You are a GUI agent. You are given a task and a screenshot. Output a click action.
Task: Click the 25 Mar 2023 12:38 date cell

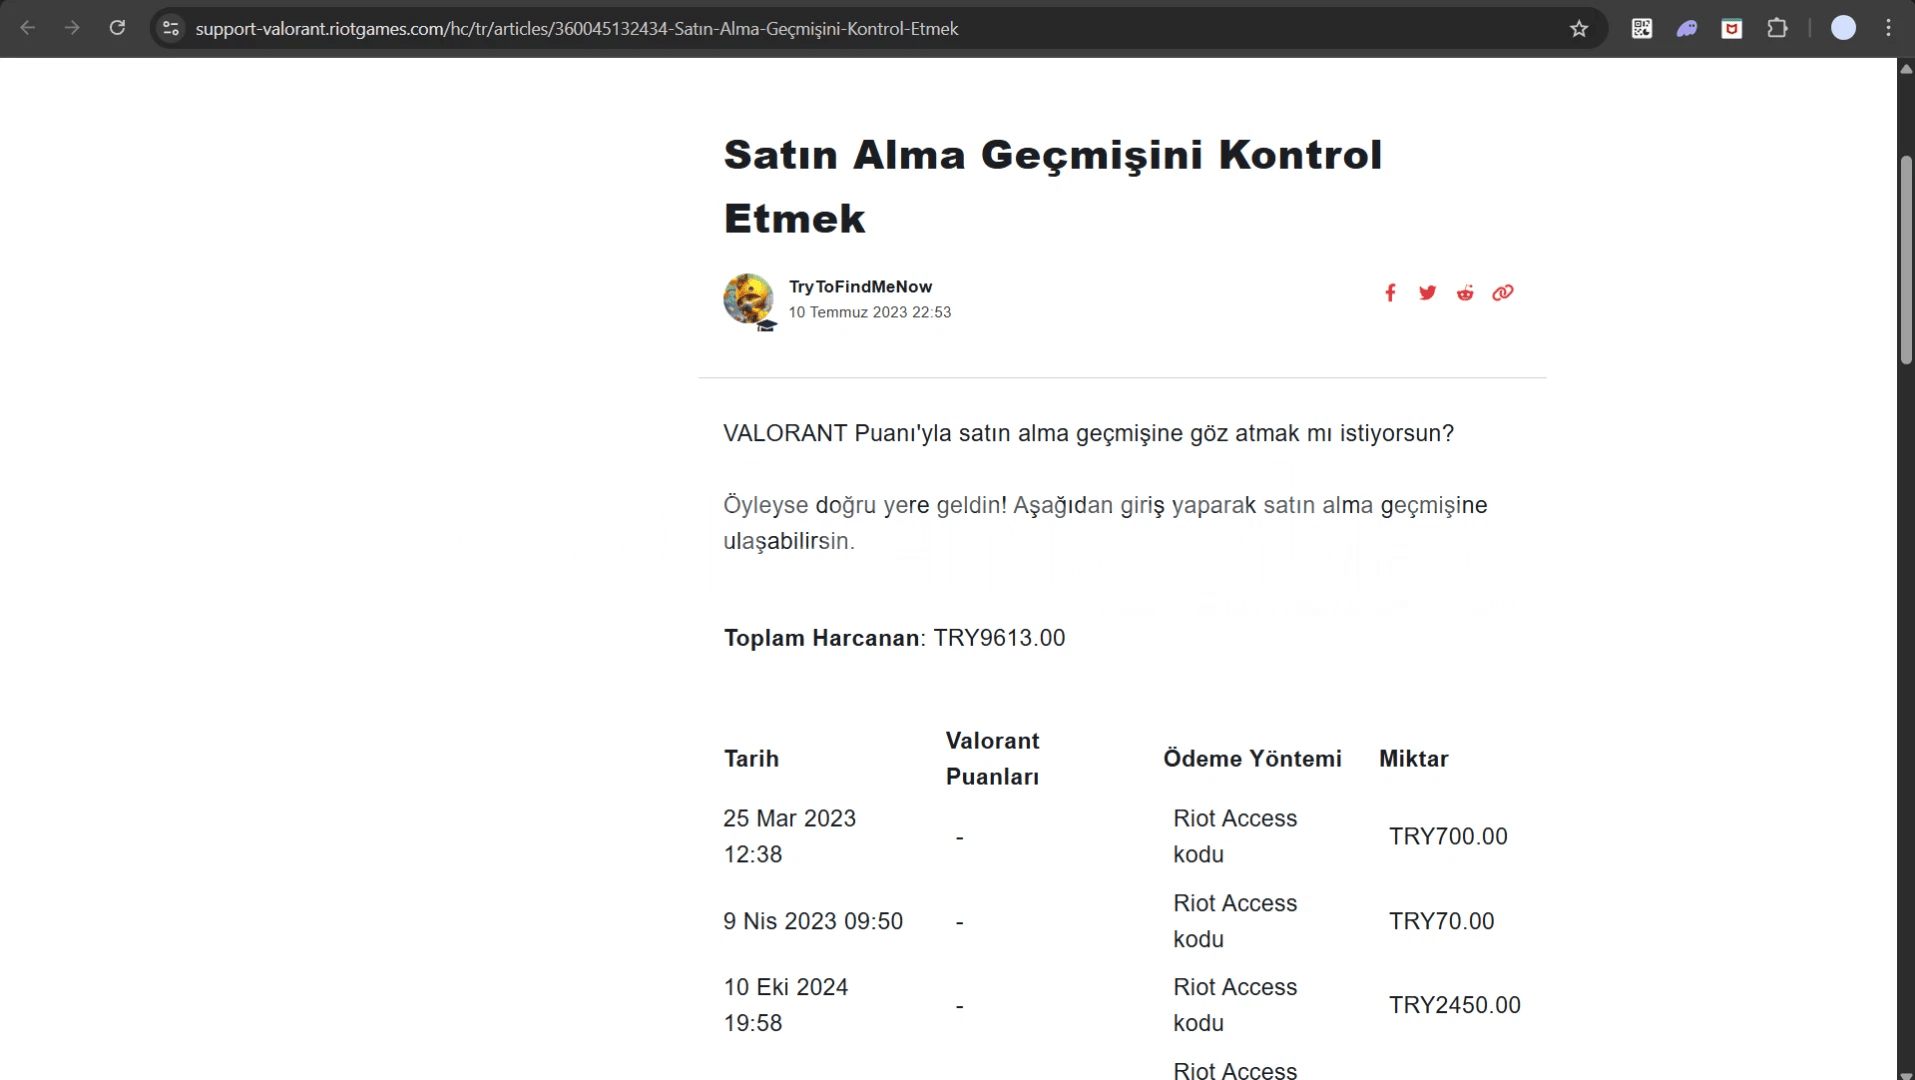coord(789,836)
